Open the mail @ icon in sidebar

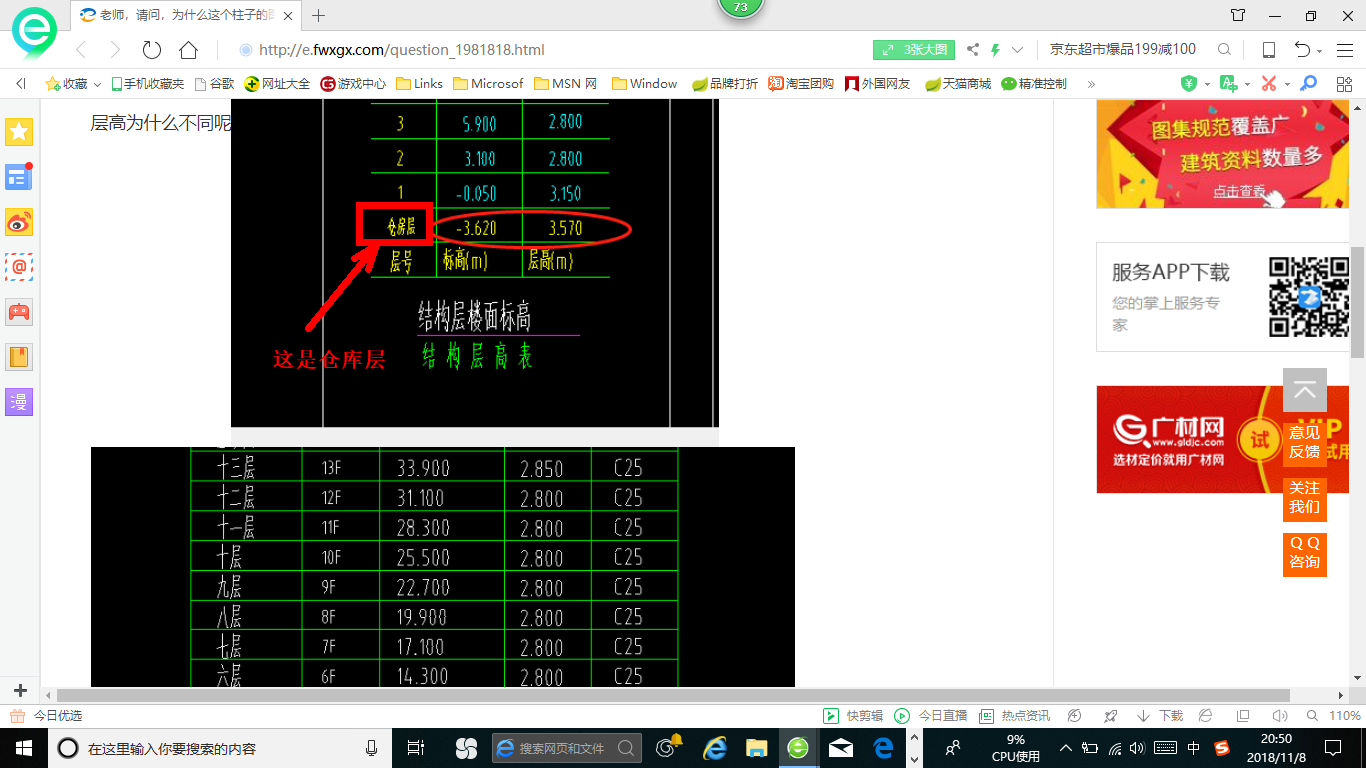pos(19,267)
